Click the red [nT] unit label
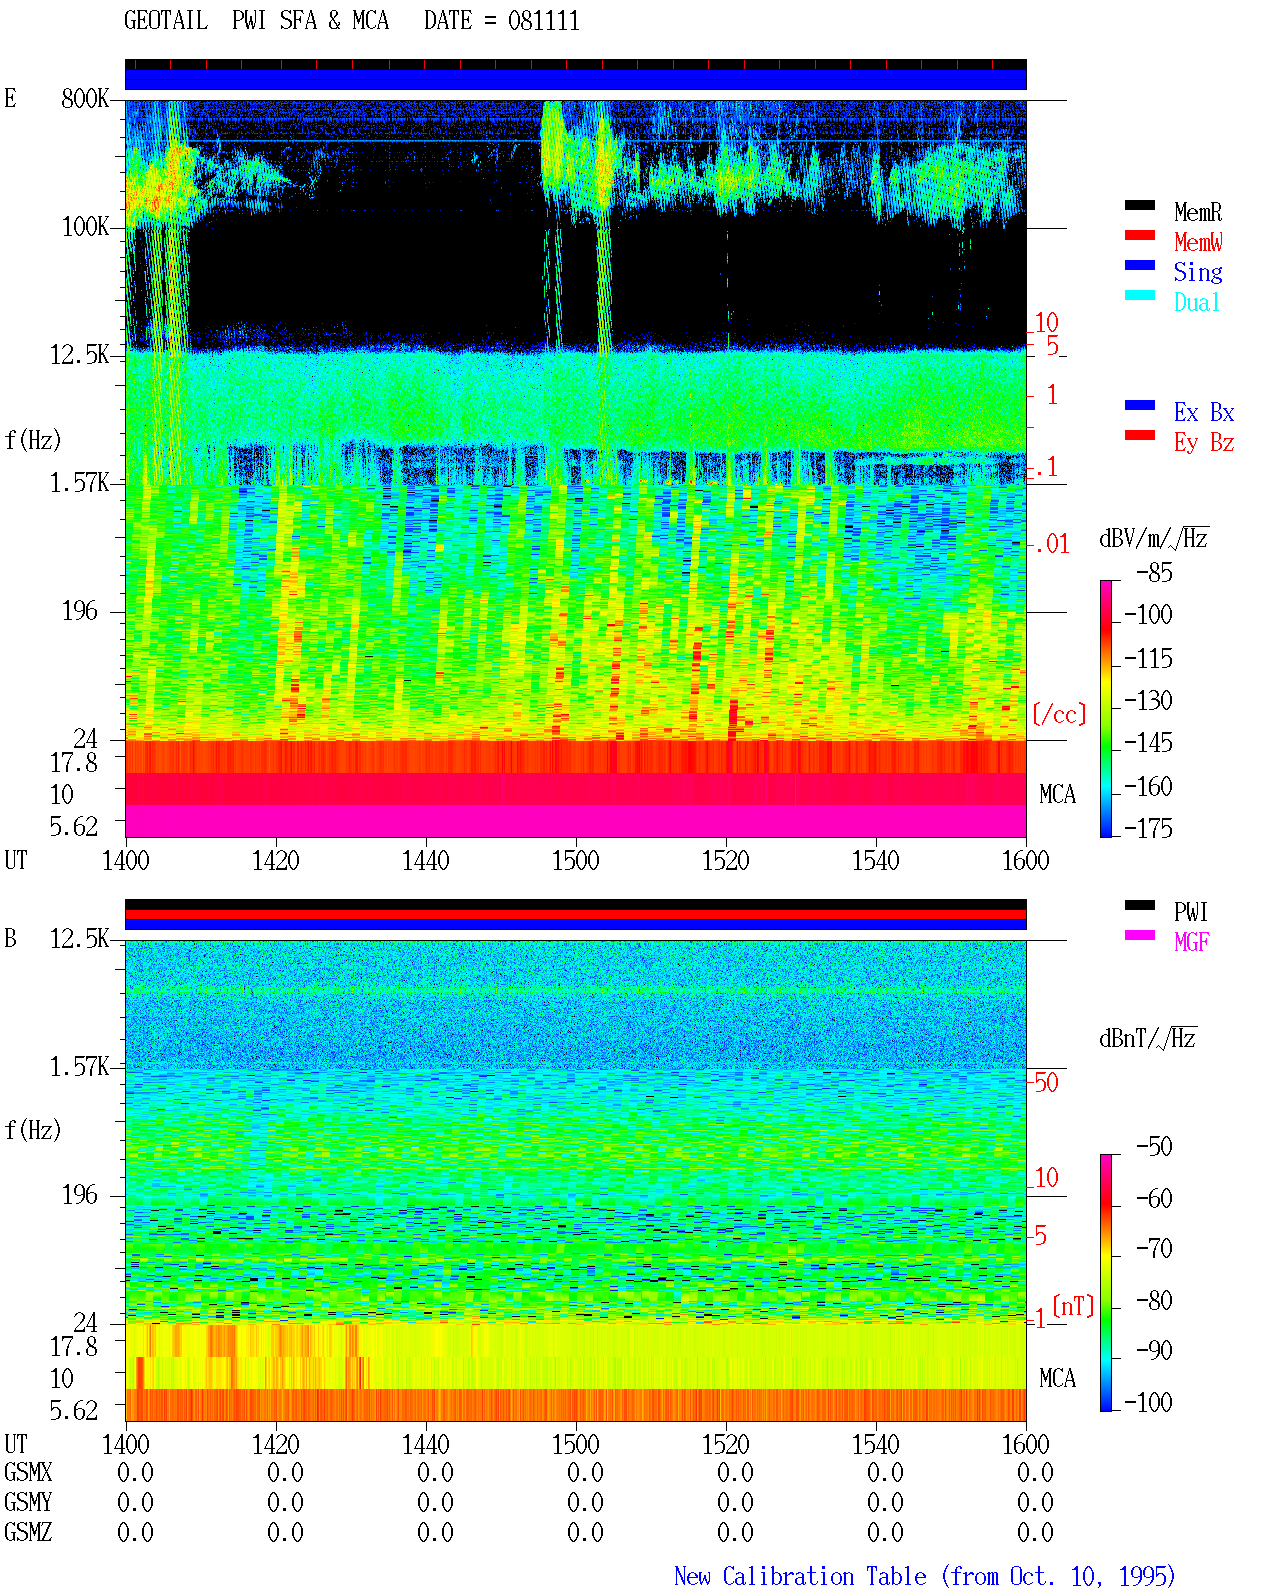1280x1593 pixels. coord(1073,1306)
